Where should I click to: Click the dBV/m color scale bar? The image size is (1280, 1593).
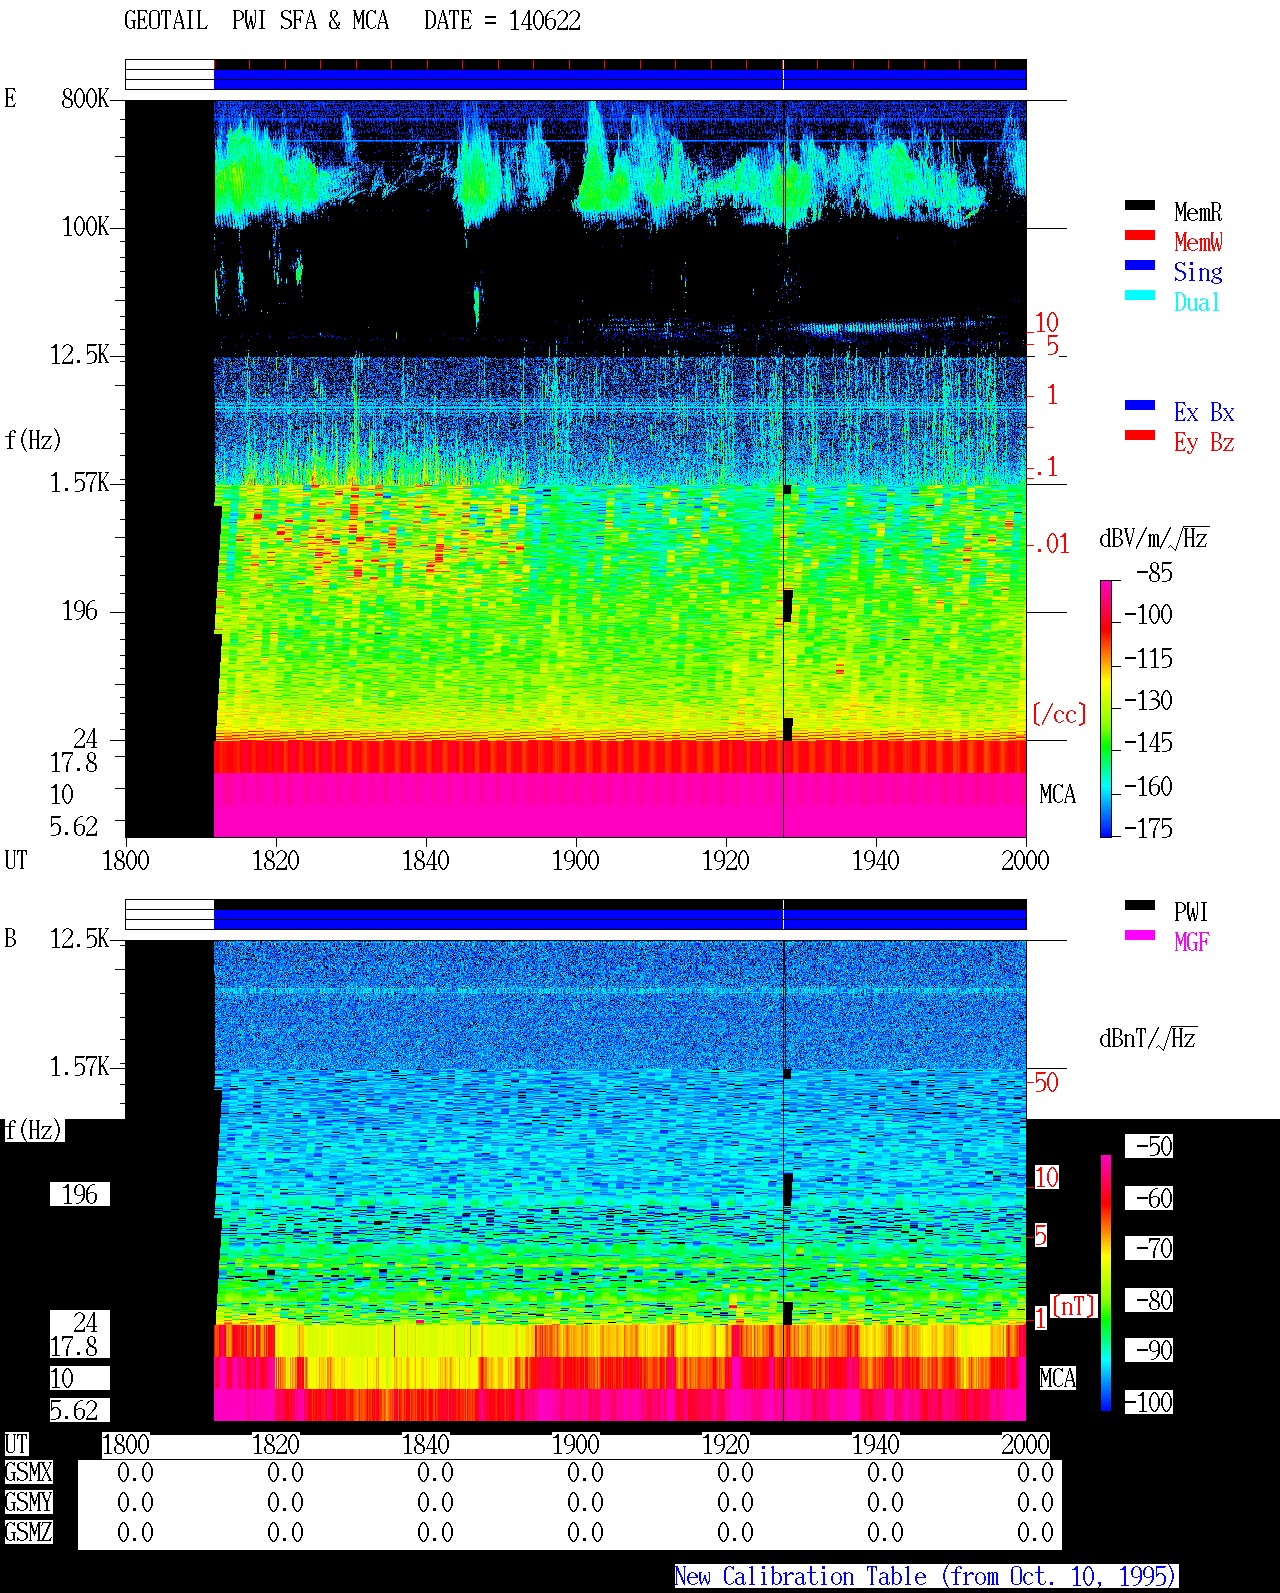click(x=1105, y=708)
